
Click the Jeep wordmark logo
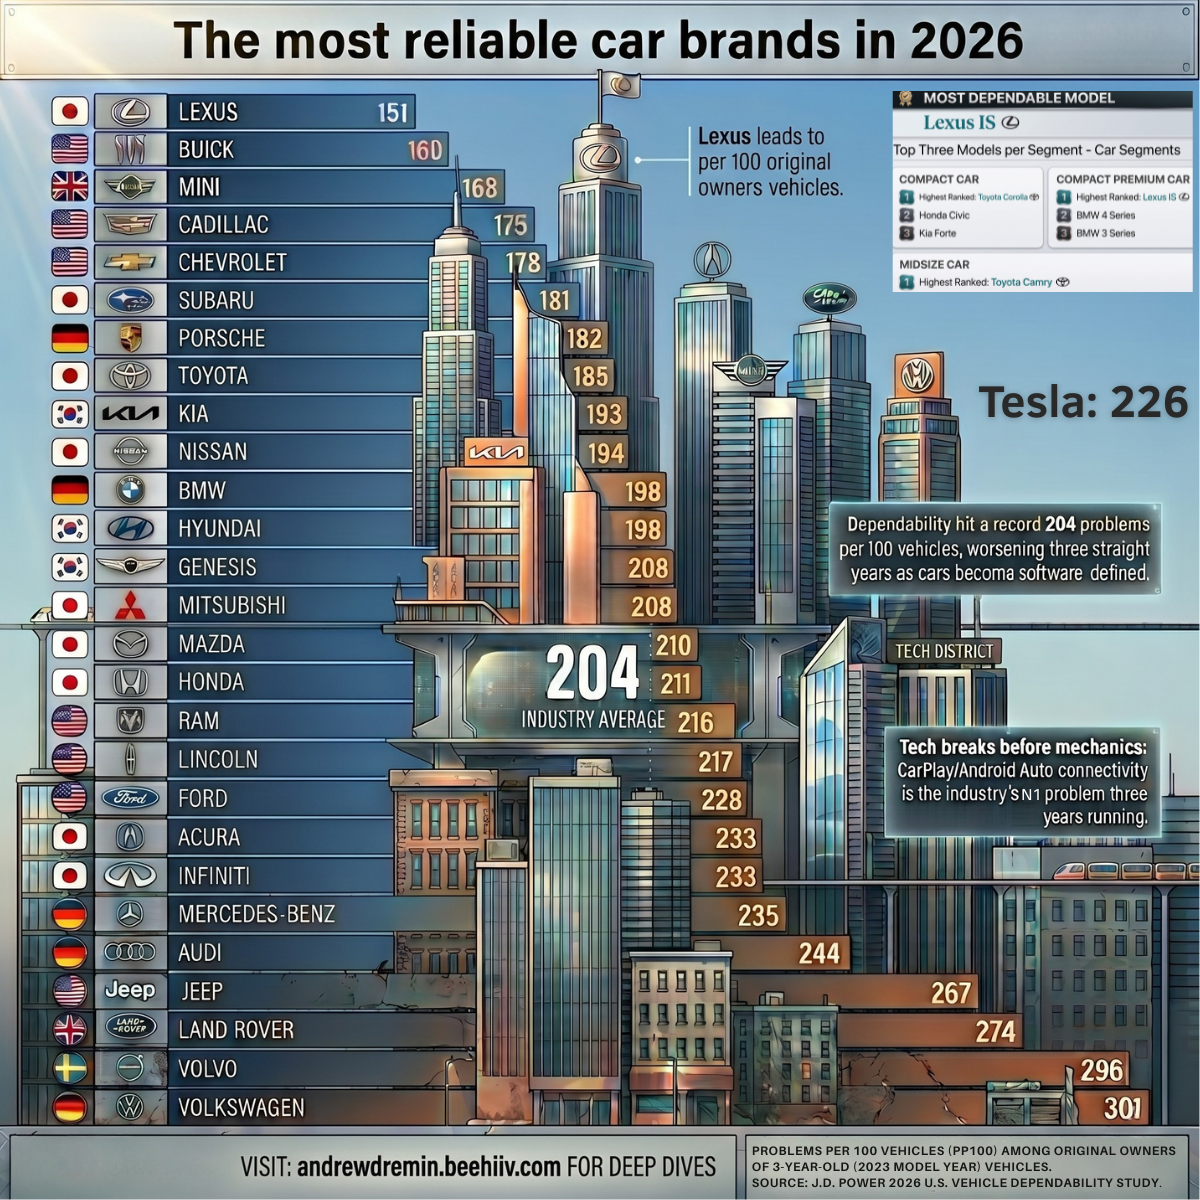pyautogui.click(x=130, y=990)
